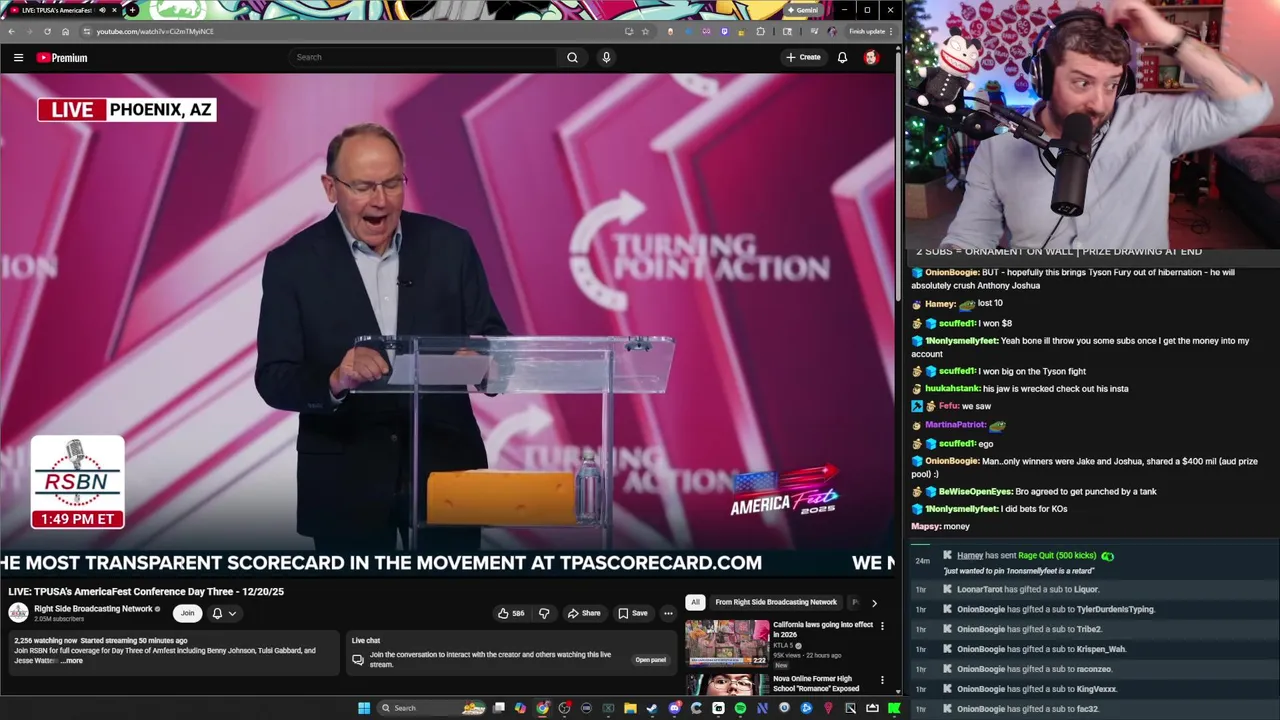Open YouTube notifications bell in header
Screen dimensions: 1280x720
point(842,58)
